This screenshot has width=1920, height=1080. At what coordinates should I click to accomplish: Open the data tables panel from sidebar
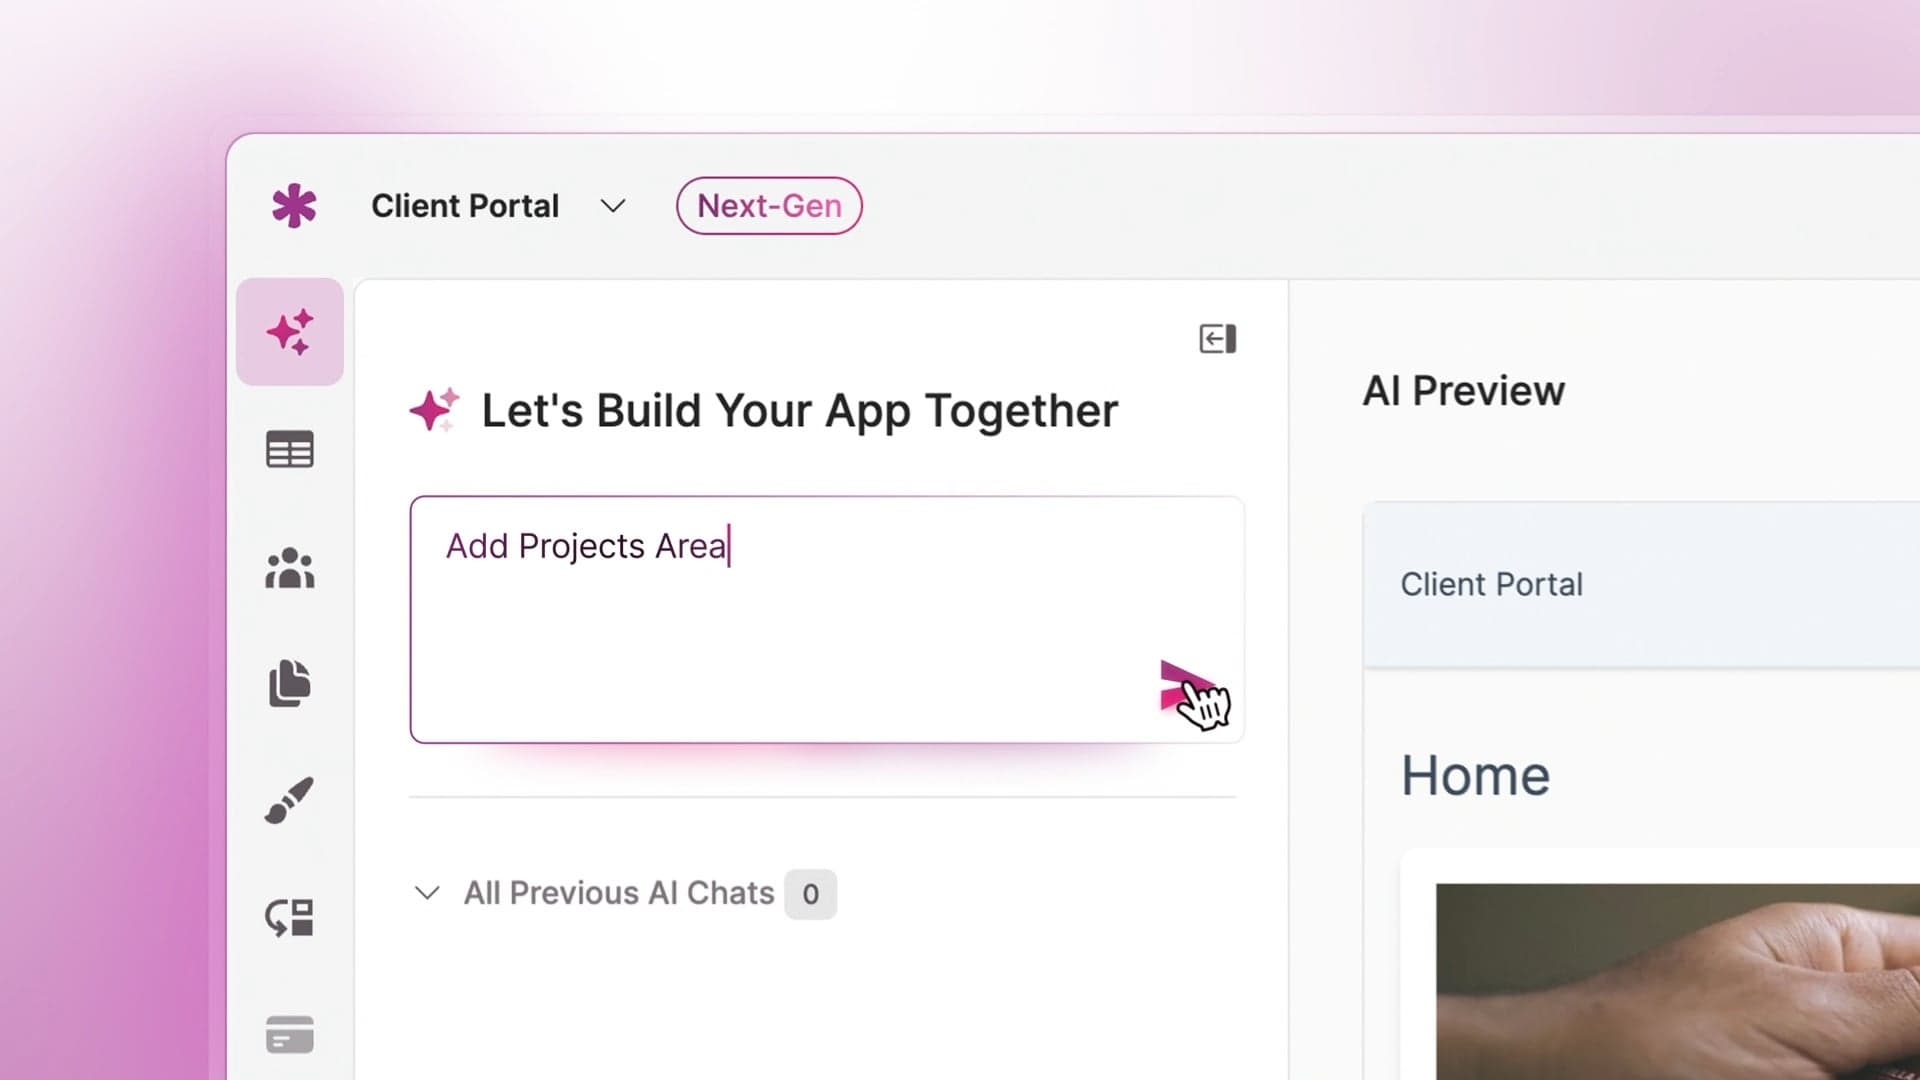[289, 449]
